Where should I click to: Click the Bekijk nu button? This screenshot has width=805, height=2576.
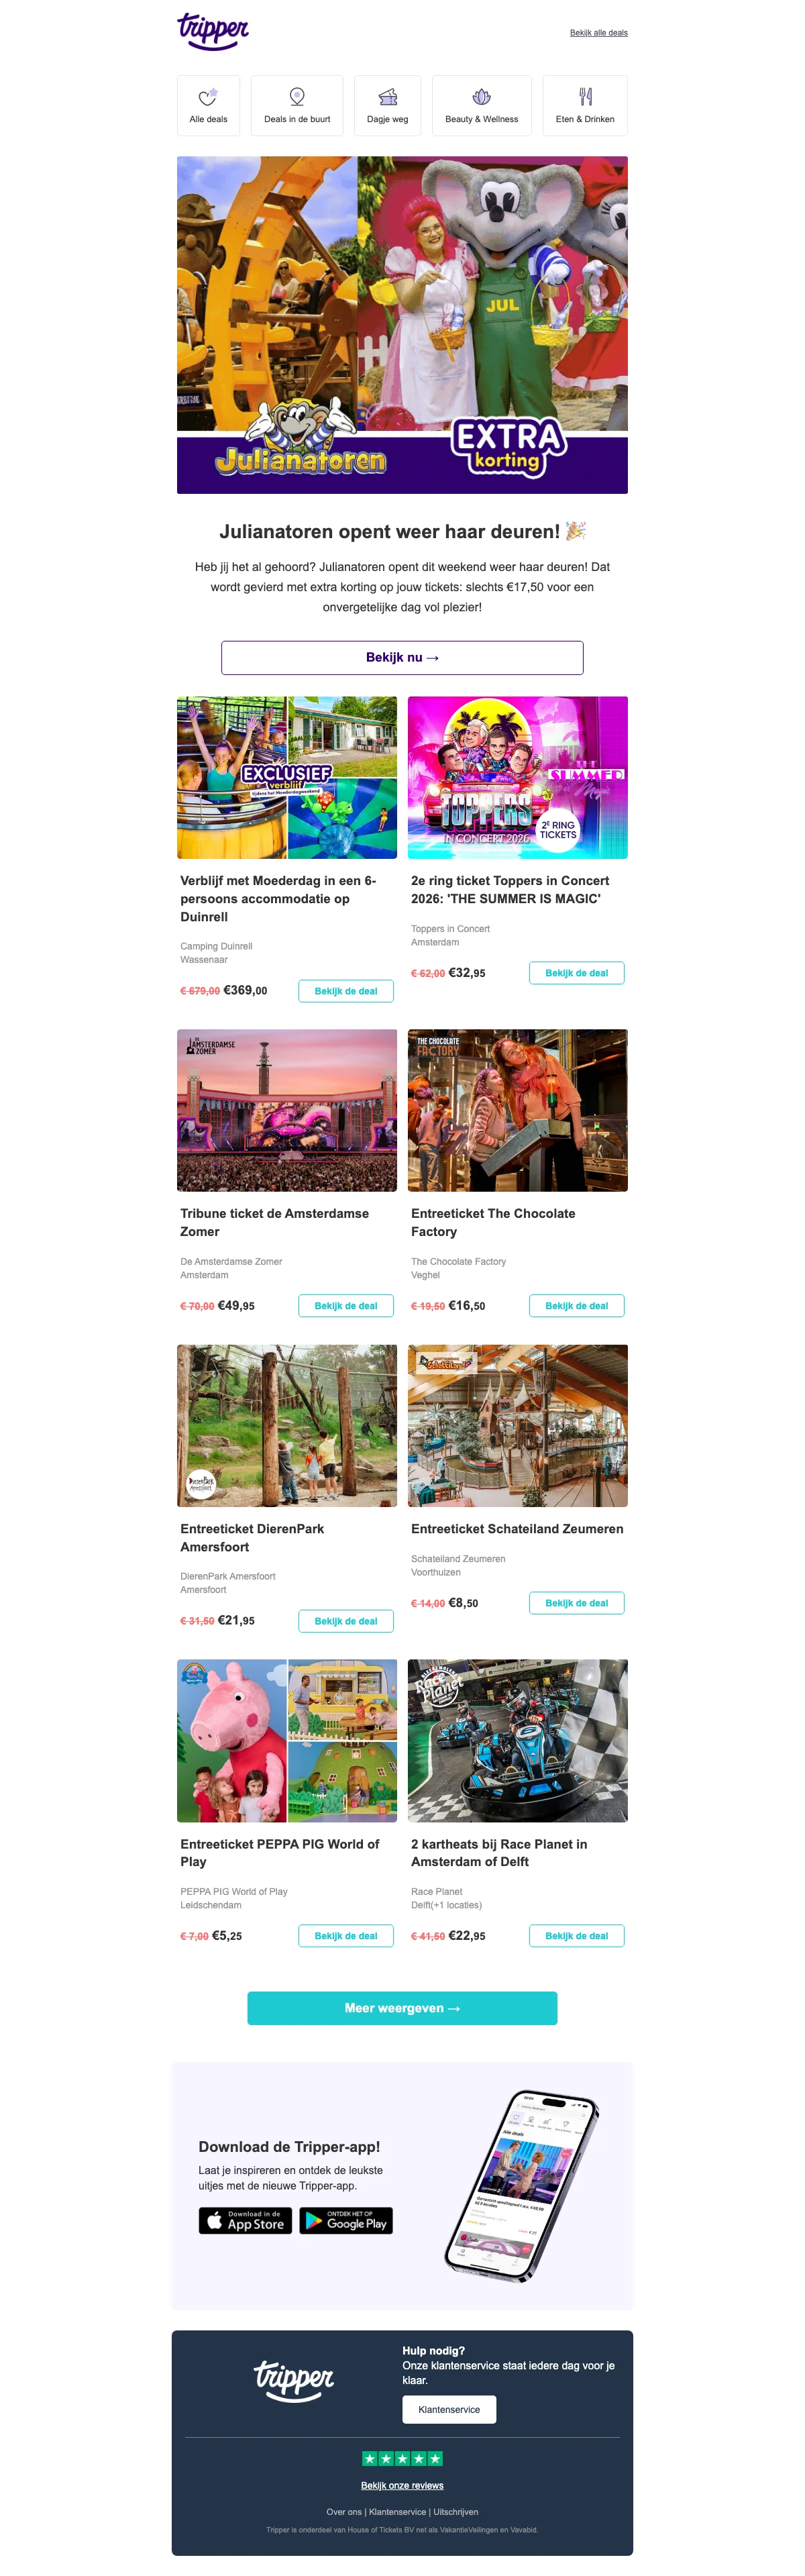tap(402, 658)
